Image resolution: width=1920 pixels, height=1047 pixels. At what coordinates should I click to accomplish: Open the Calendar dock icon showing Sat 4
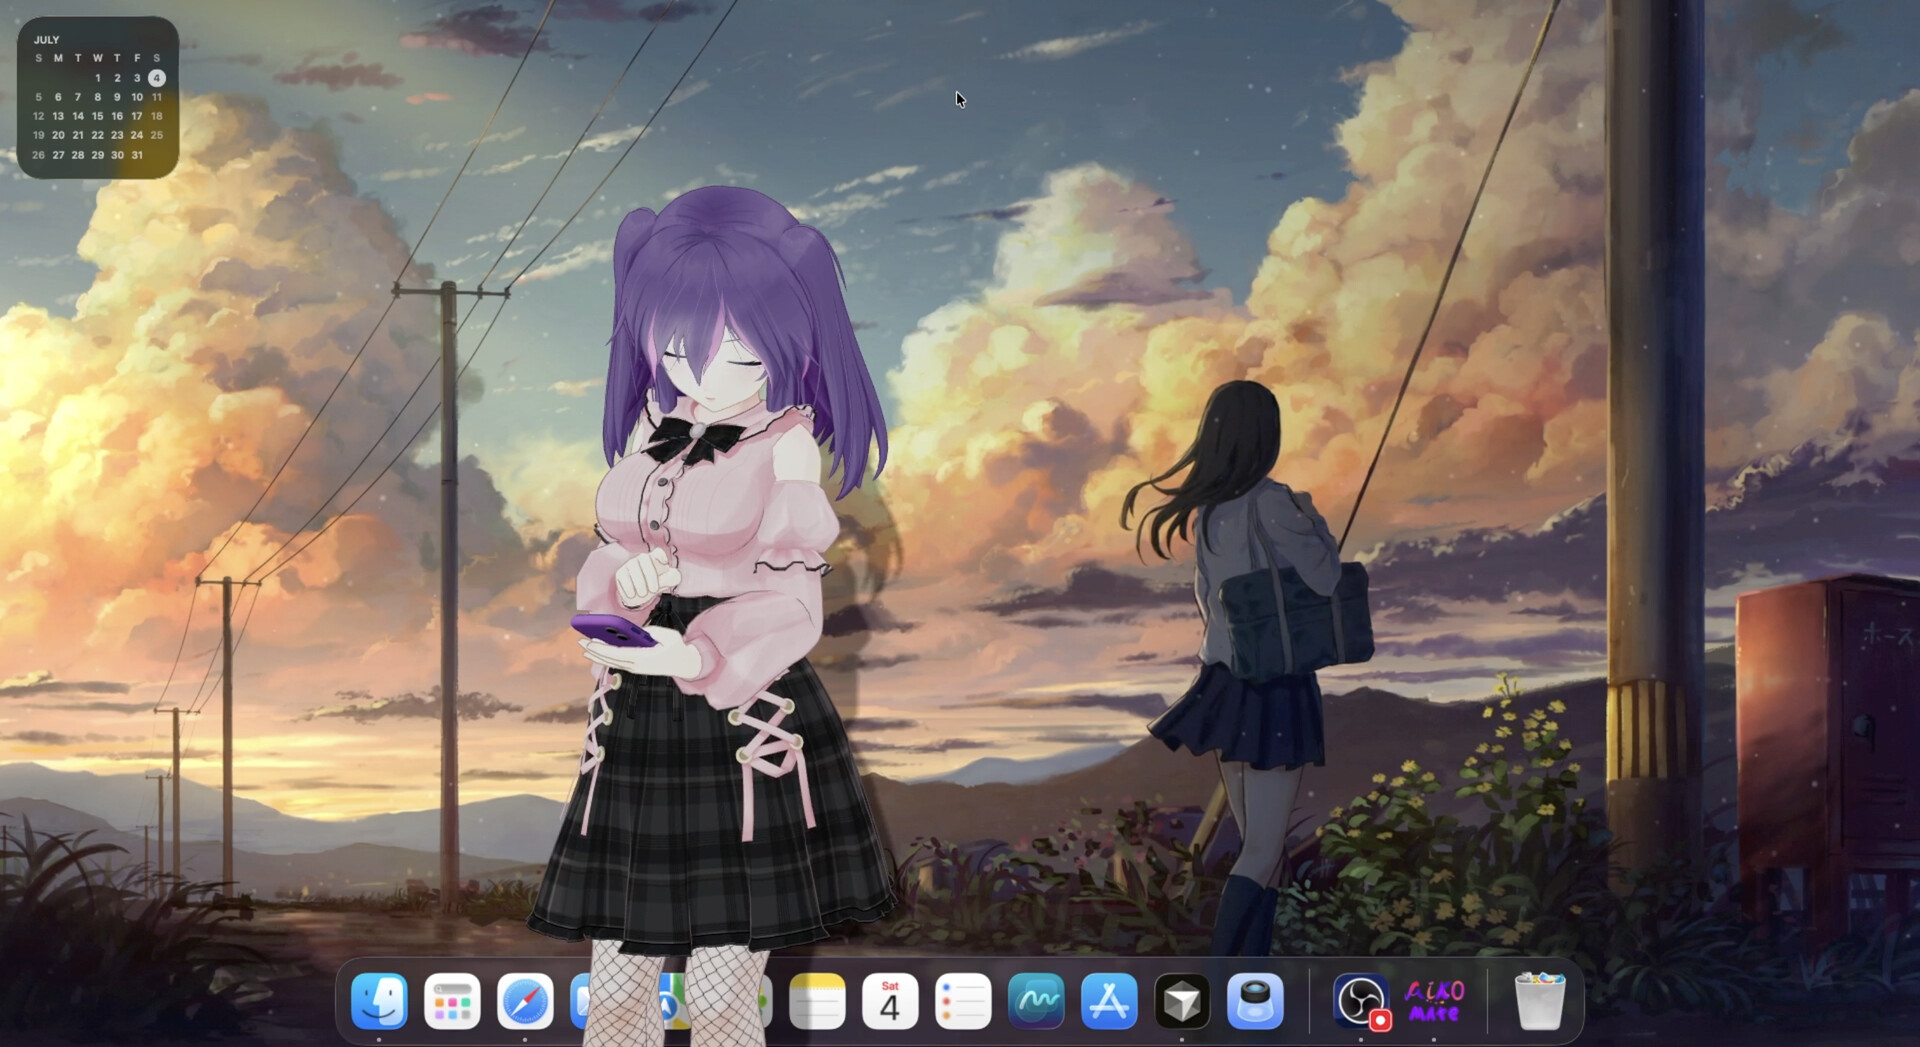(890, 1001)
